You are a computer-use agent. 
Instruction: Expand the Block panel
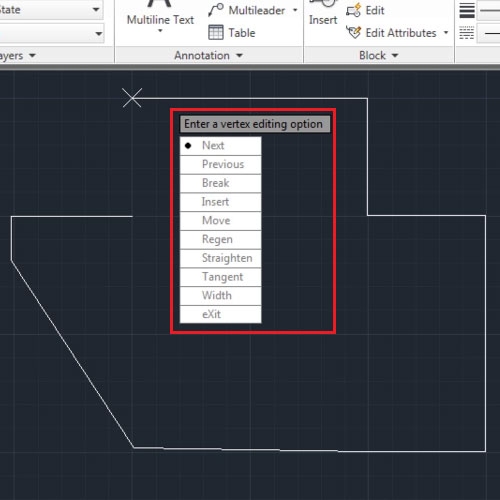tap(378, 55)
